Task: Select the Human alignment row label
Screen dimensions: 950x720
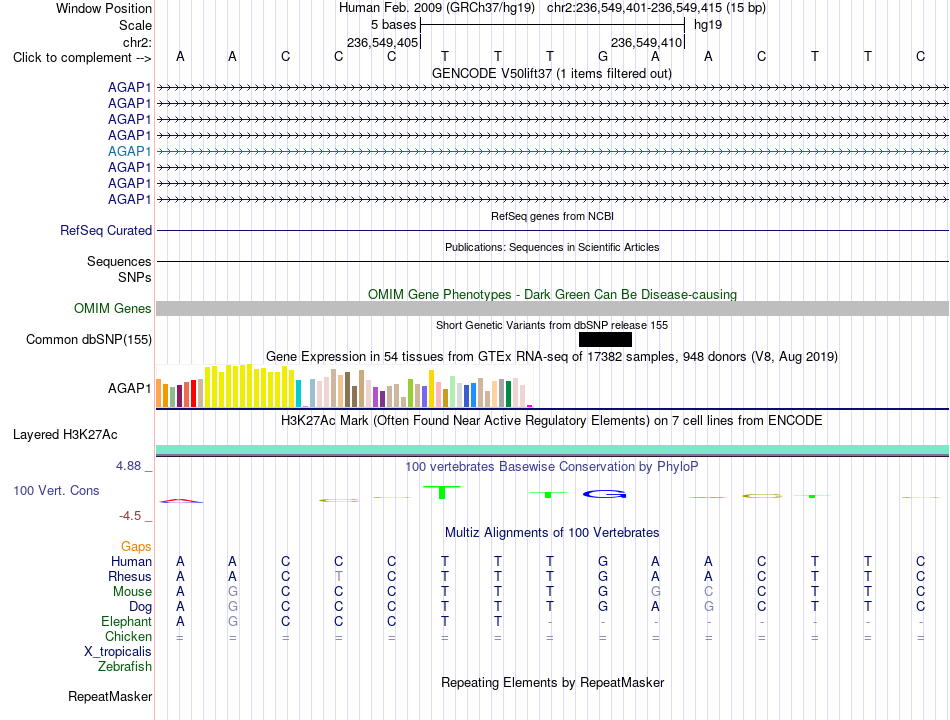Action: click(131, 561)
